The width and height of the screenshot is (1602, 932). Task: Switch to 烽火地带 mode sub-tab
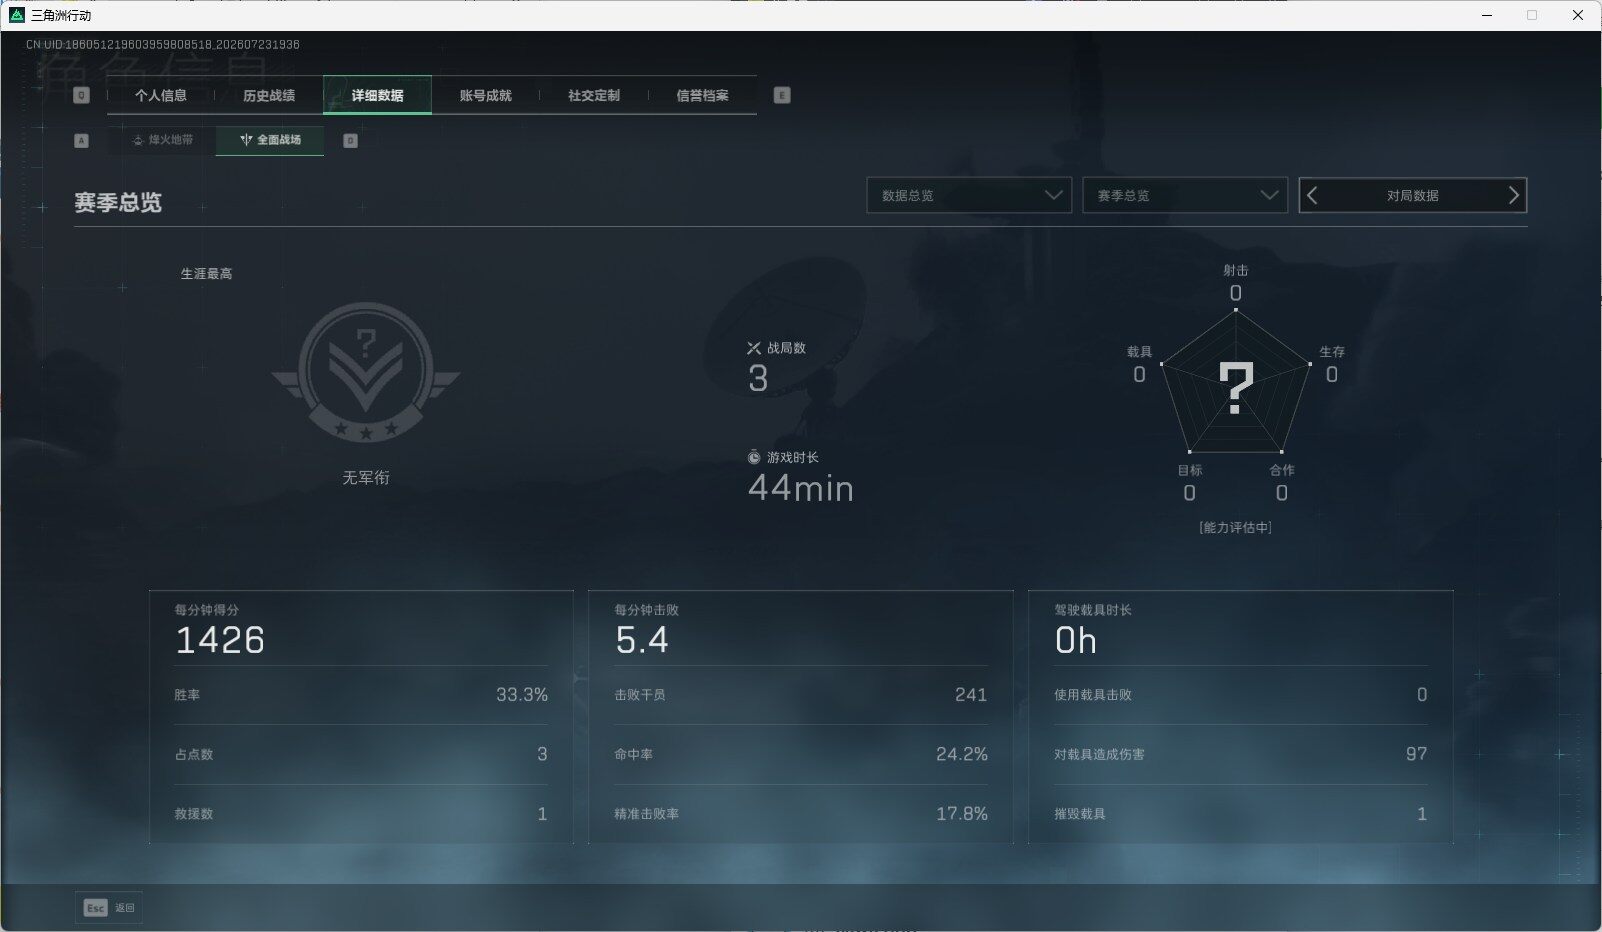pos(162,140)
